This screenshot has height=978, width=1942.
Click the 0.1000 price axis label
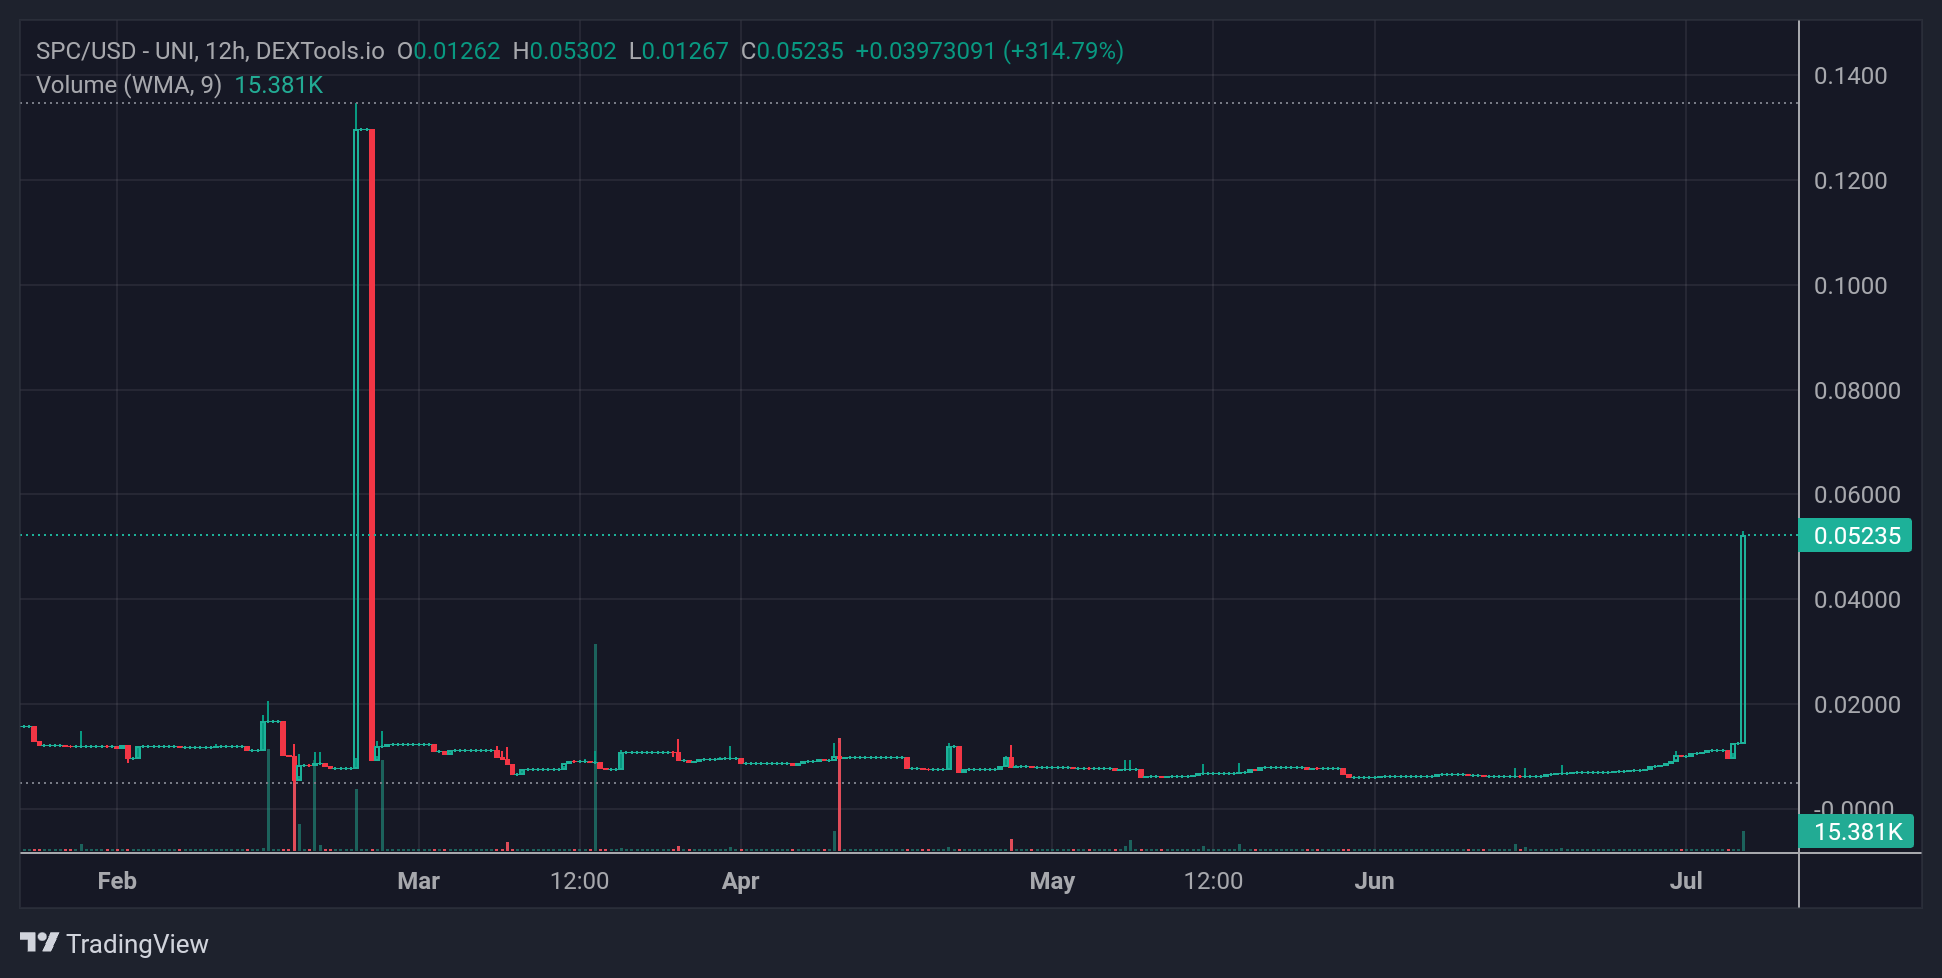click(x=1850, y=286)
